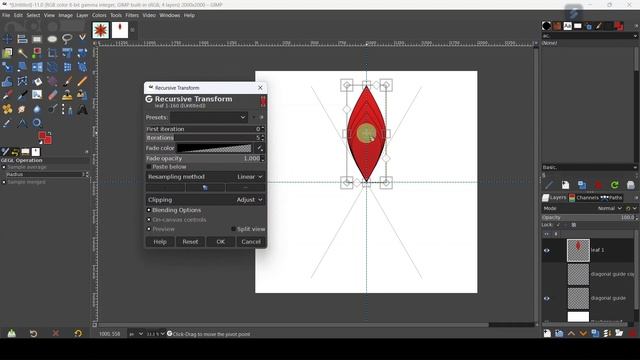Open the layer Mode dropdown

610,208
